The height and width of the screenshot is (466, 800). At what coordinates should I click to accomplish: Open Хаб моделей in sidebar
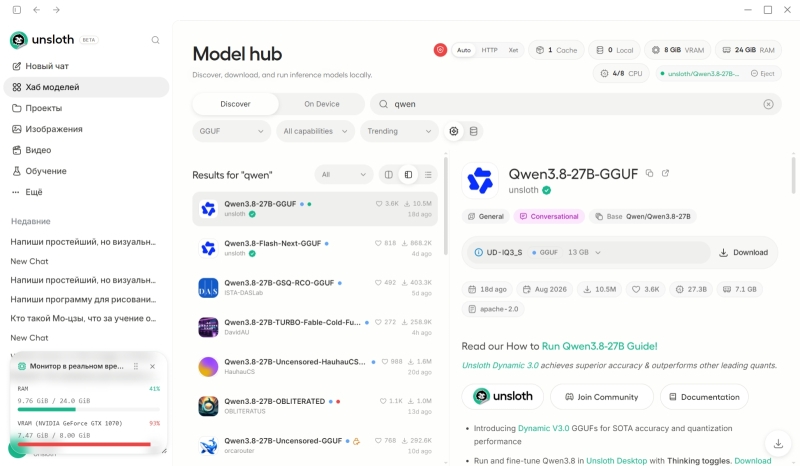click(x=86, y=87)
